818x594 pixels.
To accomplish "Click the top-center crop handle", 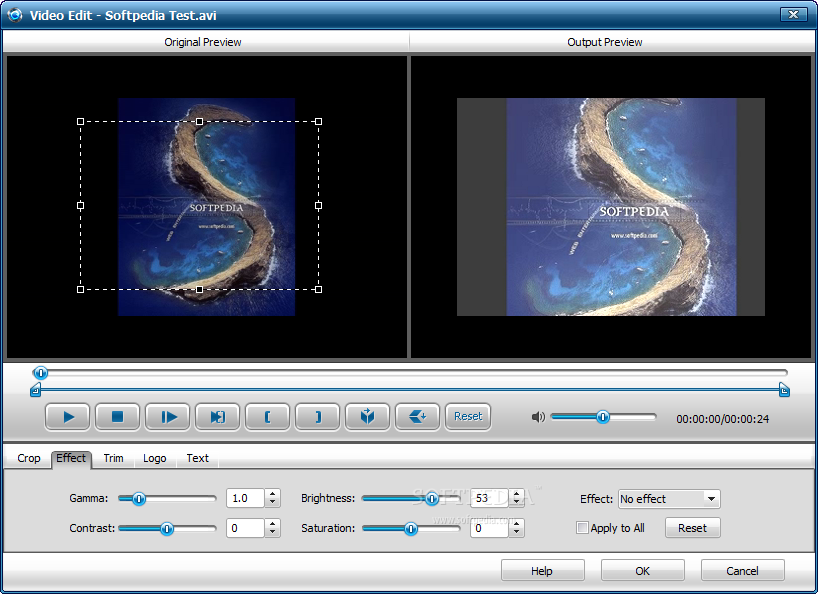I will 199,122.
